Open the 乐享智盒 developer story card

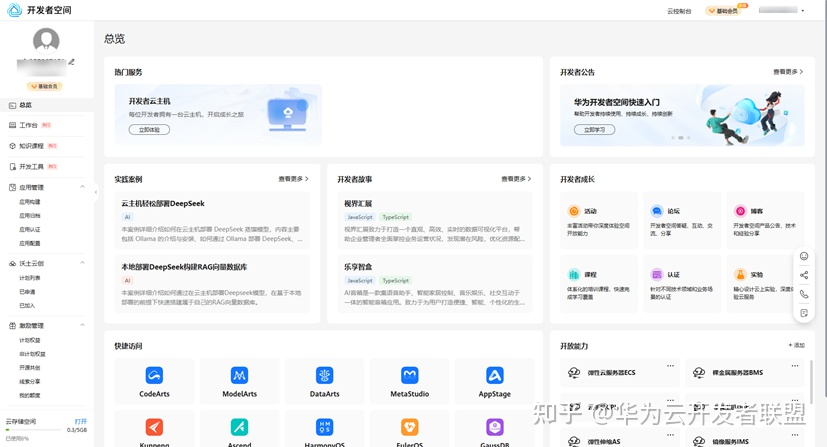tap(435, 285)
